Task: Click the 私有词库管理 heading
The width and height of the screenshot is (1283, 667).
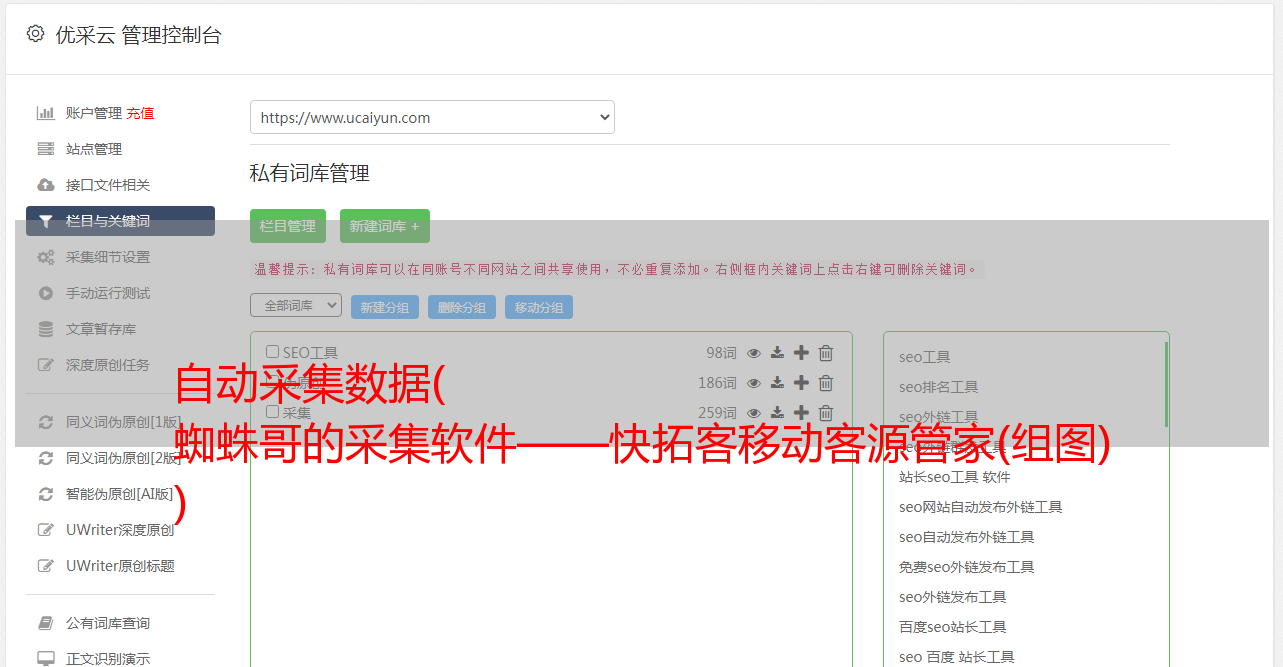Action: [x=310, y=173]
